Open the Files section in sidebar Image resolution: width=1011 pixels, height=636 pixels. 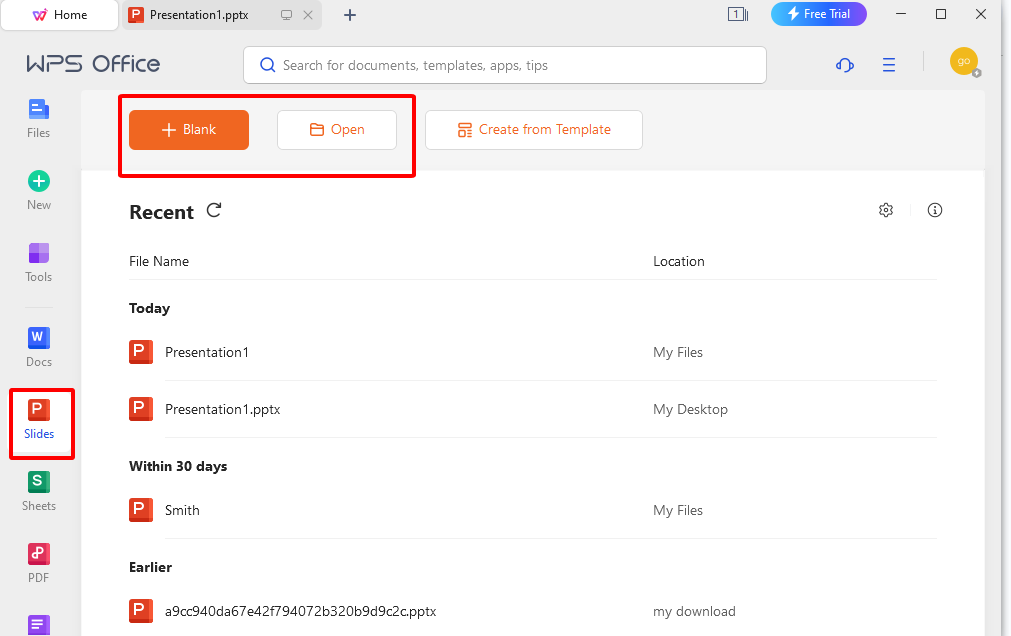39,117
